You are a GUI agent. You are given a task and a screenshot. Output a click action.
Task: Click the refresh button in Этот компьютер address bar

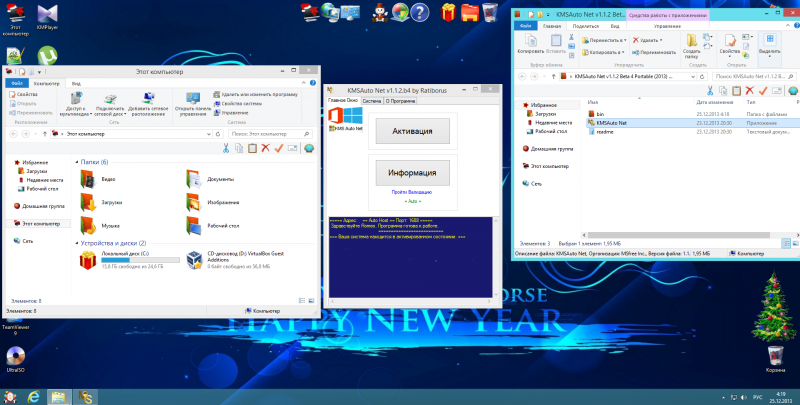[218, 134]
